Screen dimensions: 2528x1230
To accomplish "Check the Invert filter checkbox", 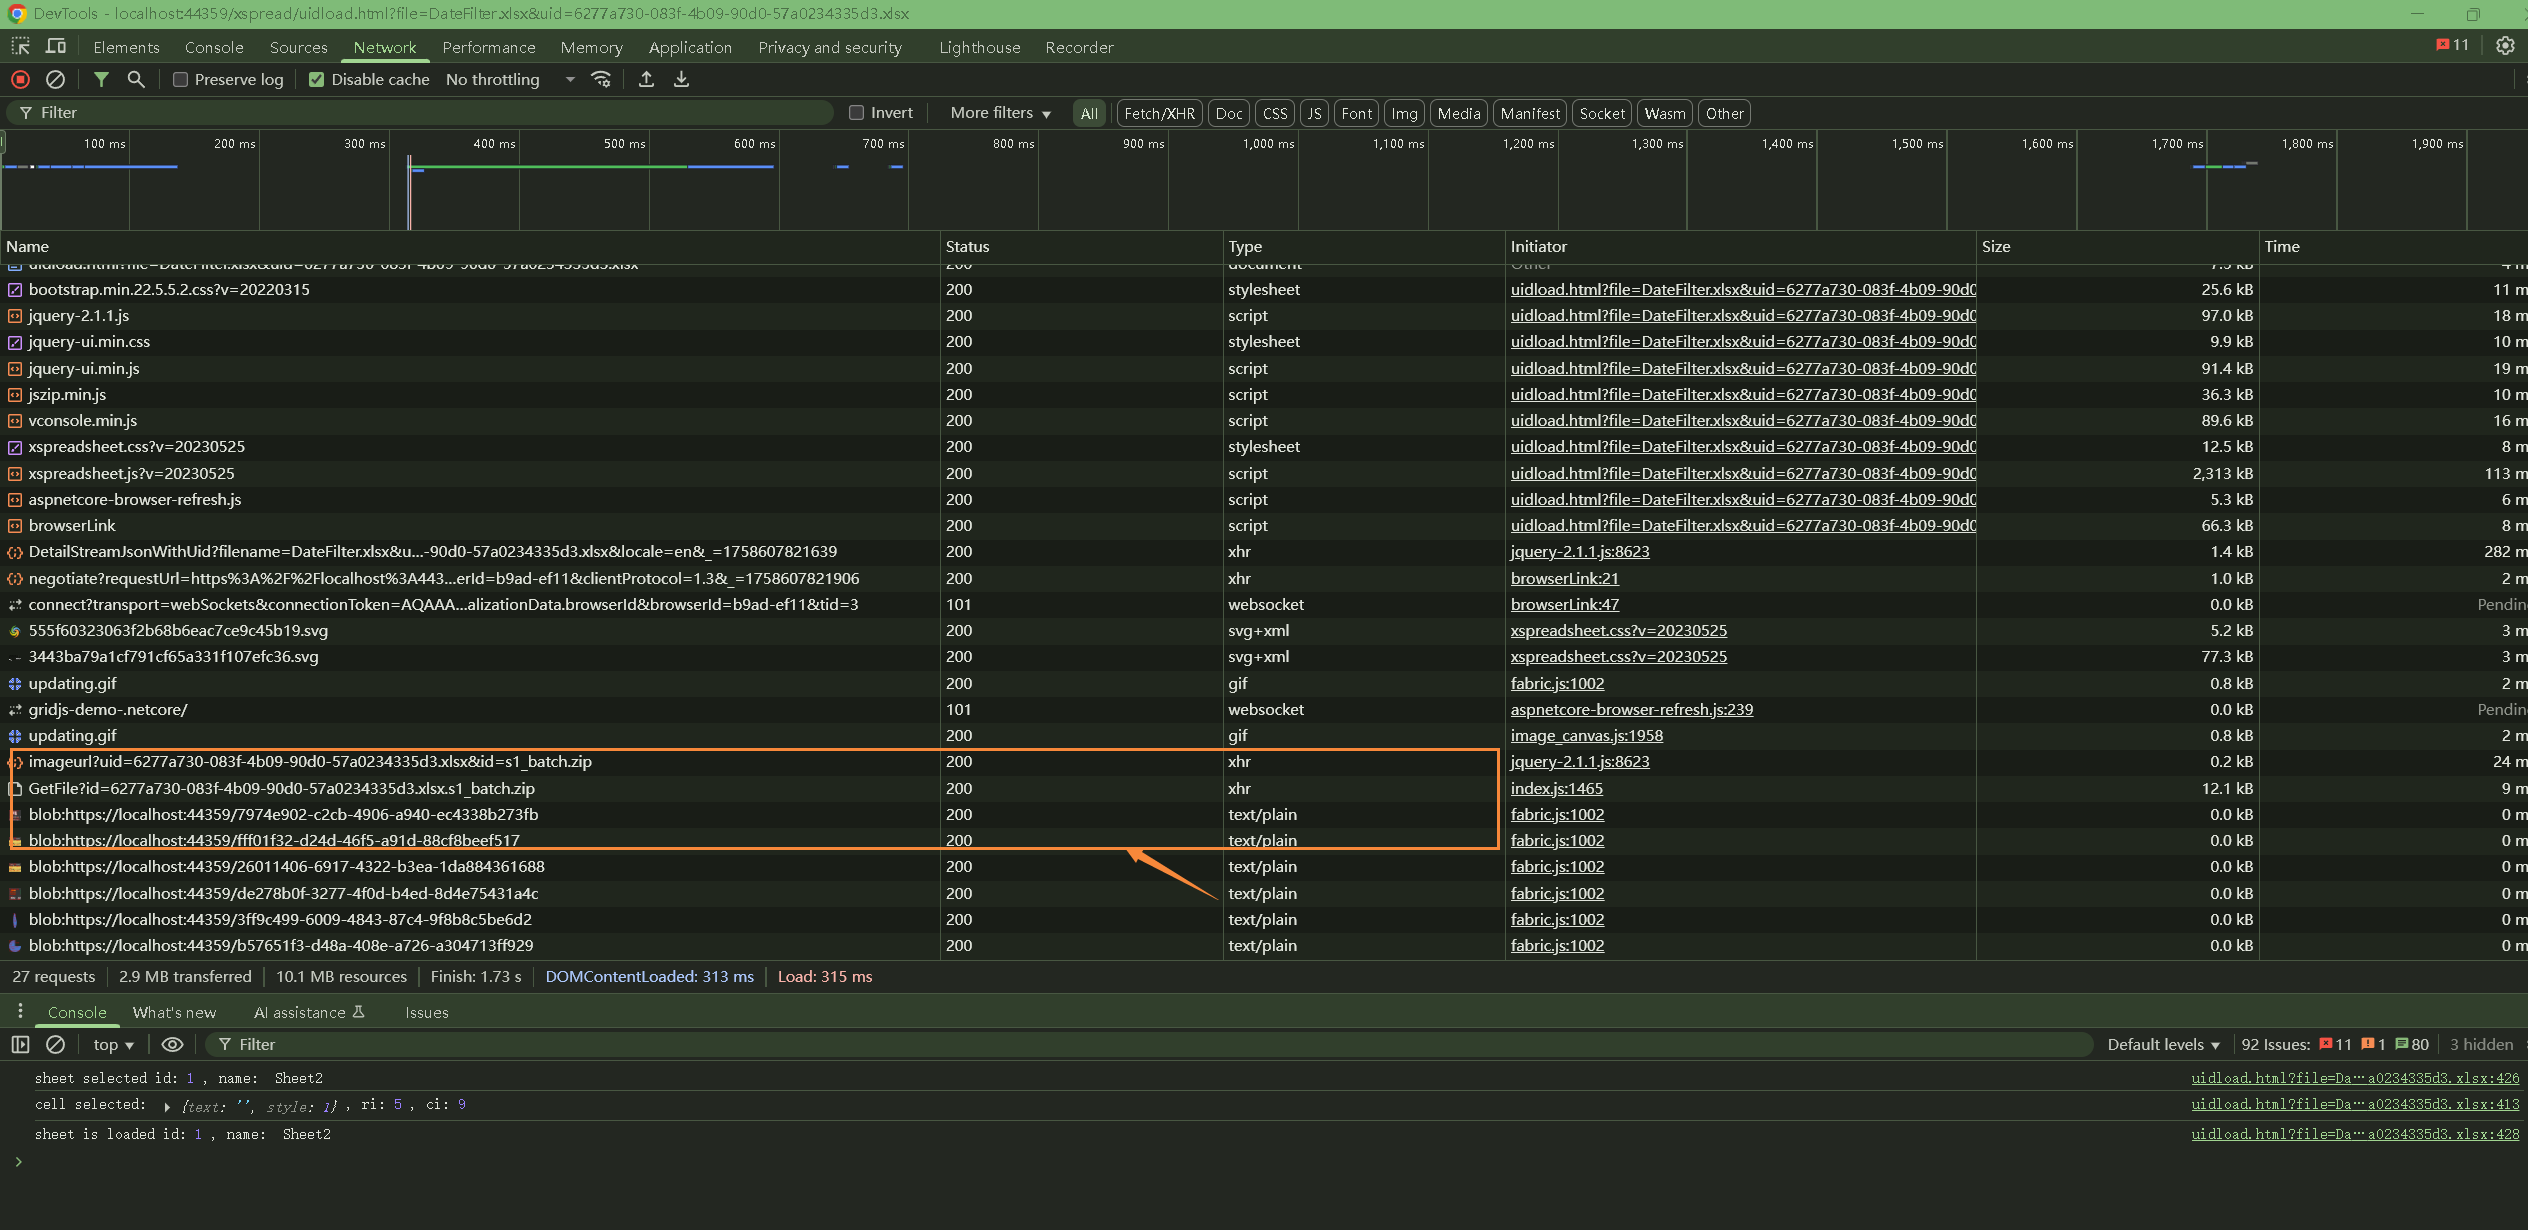I will click(x=857, y=113).
